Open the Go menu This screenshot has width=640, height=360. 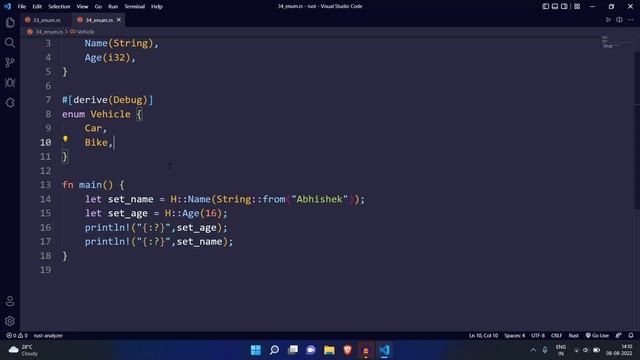[x=98, y=7]
